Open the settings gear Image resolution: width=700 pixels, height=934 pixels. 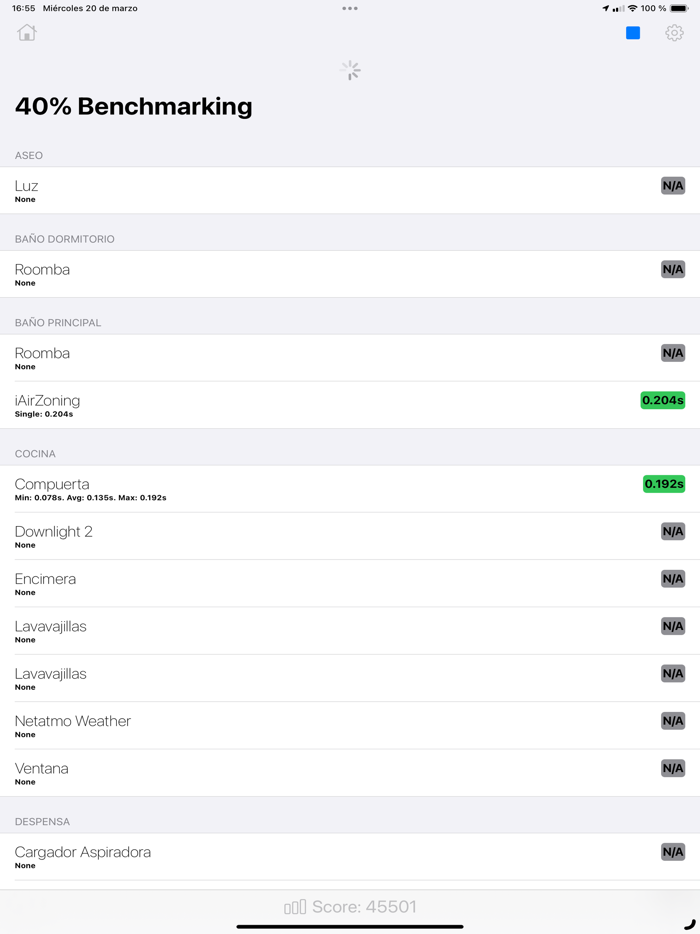click(676, 32)
